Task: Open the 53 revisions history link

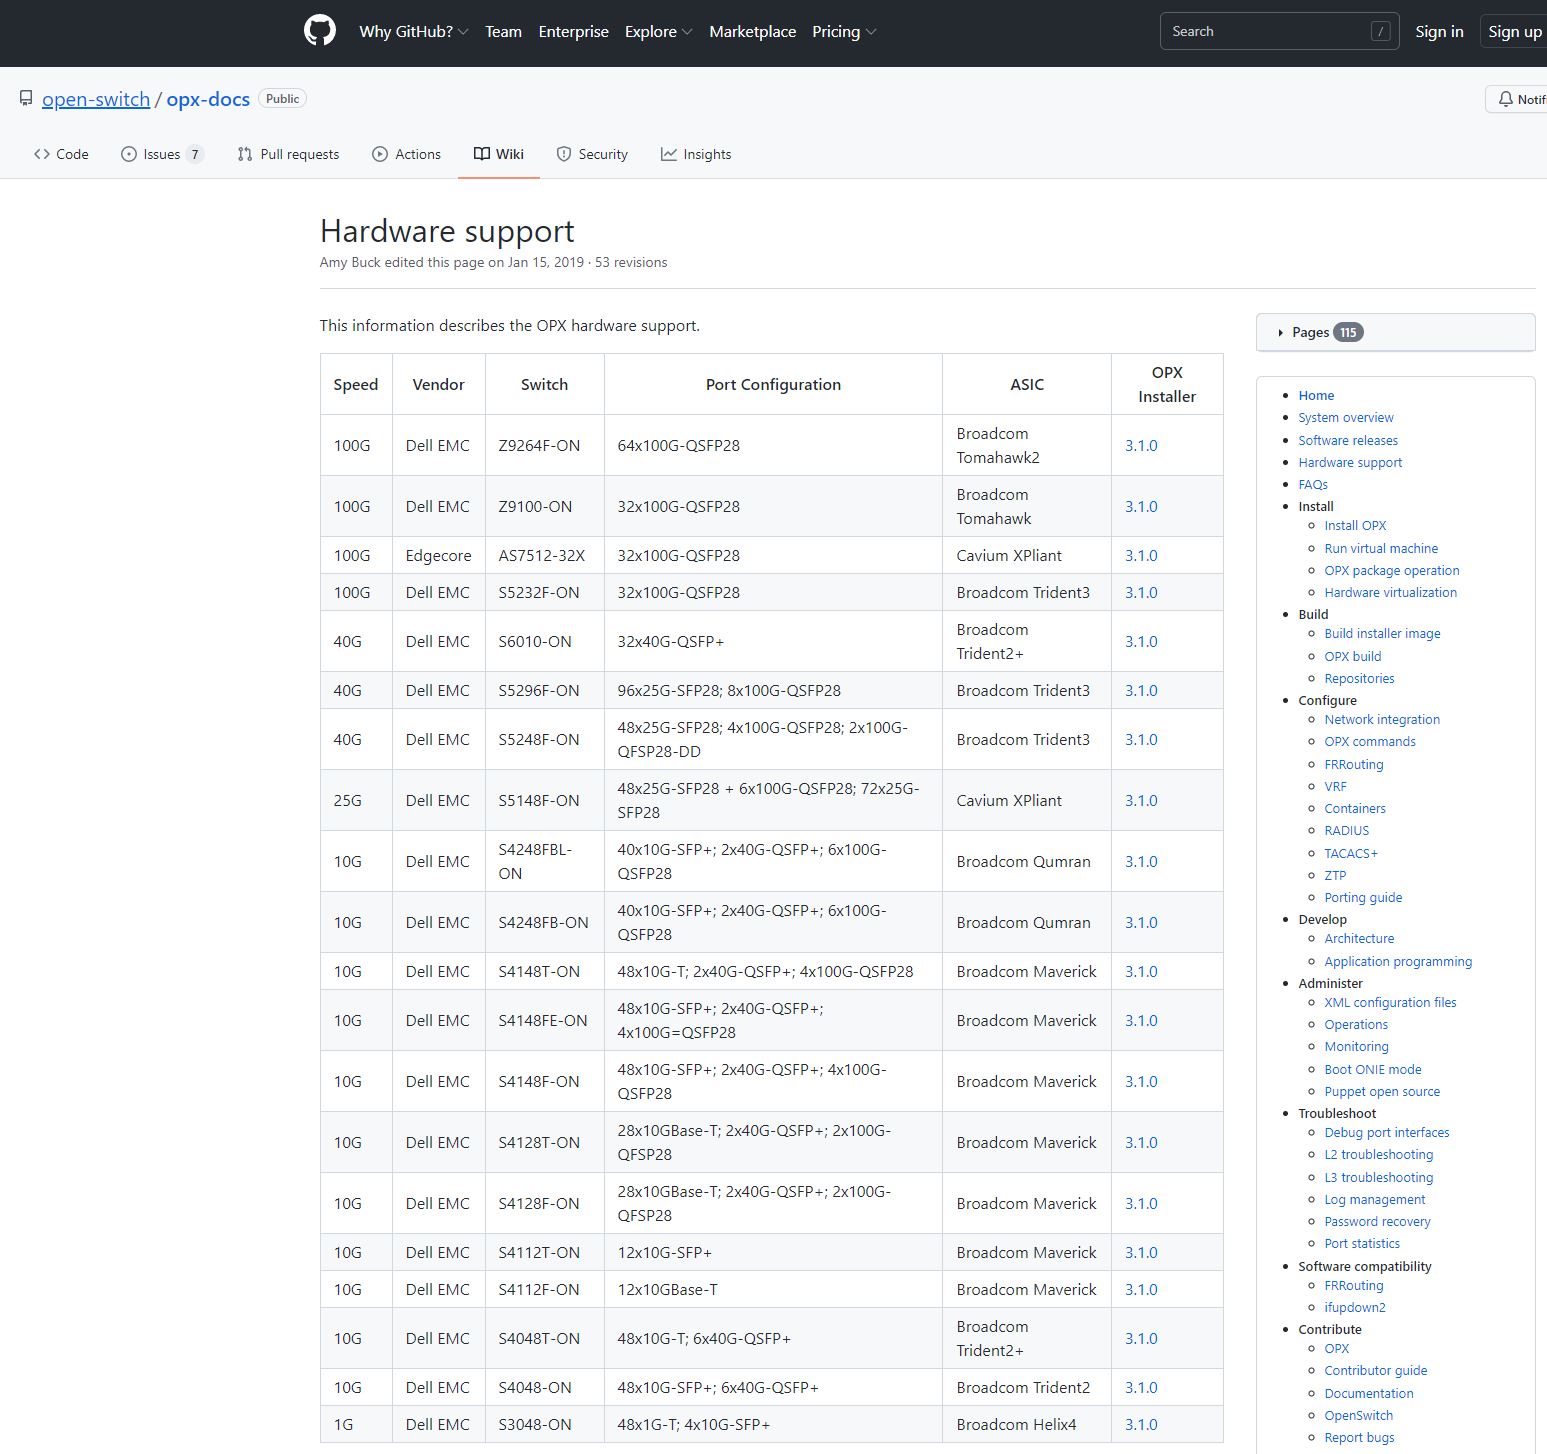Action: [x=631, y=262]
